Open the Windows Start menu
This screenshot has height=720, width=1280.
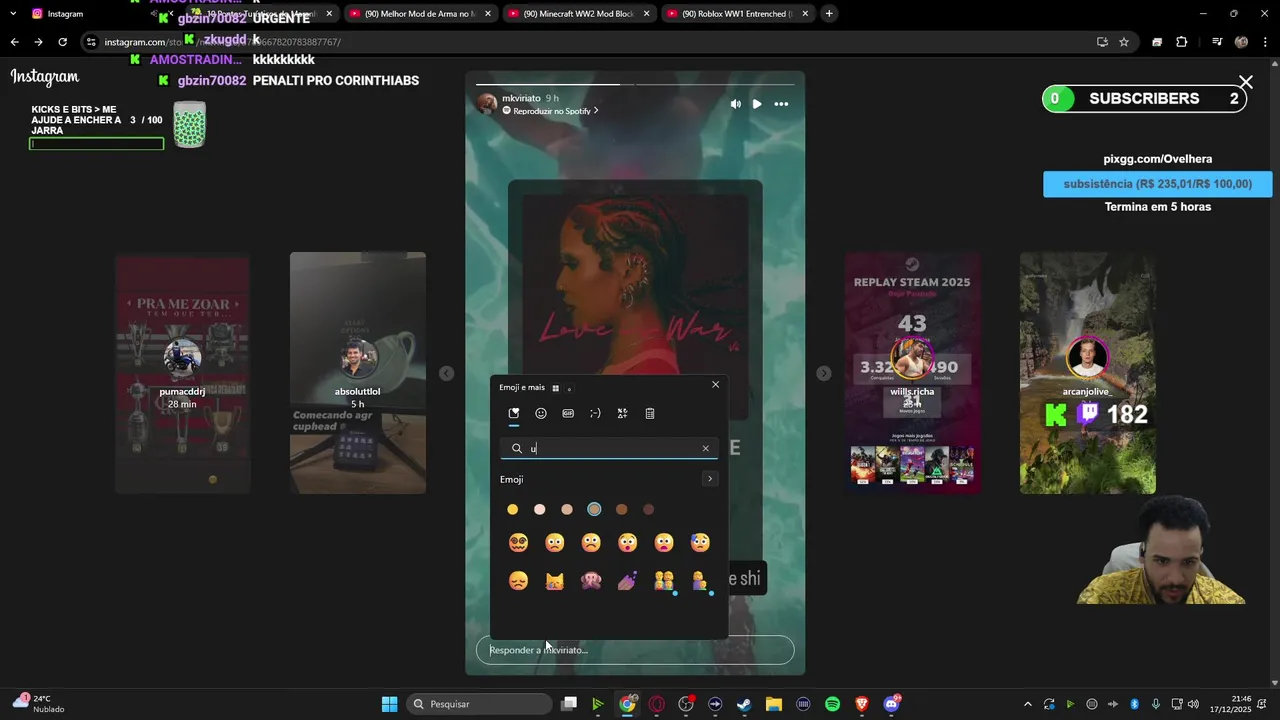(x=389, y=704)
